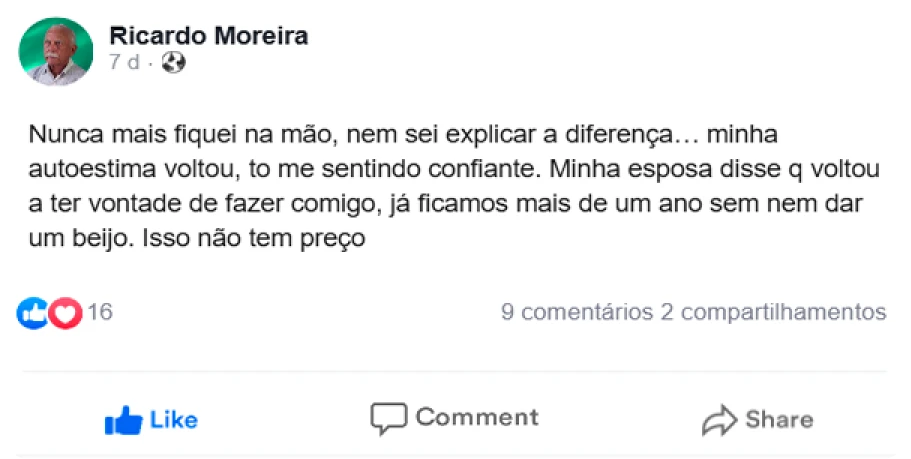Click the "Like" text label
Image resolution: width=911 pixels, height=459 pixels.
(x=174, y=420)
